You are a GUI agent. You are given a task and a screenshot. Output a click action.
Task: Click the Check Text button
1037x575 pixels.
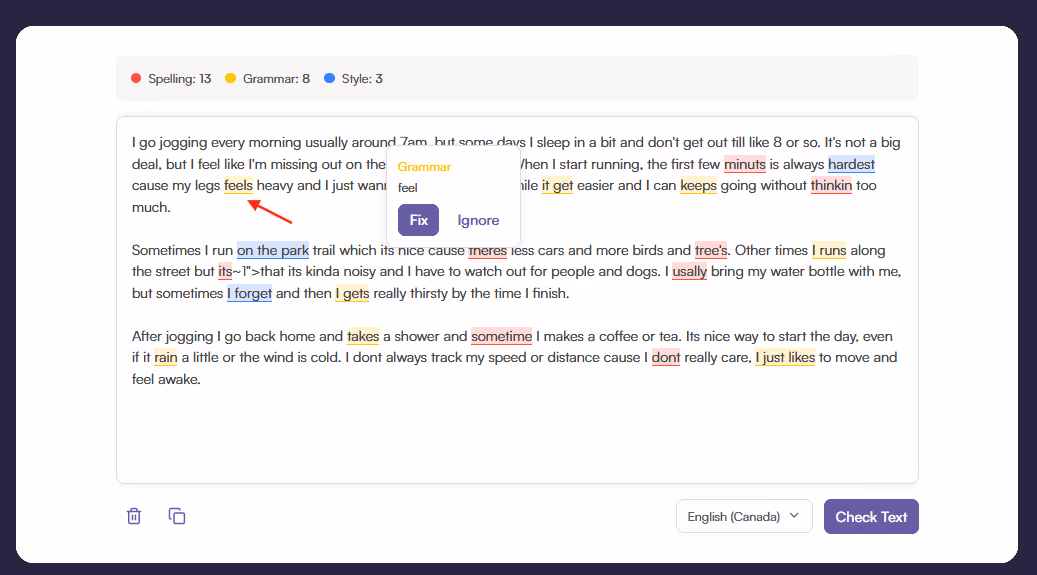coord(870,517)
